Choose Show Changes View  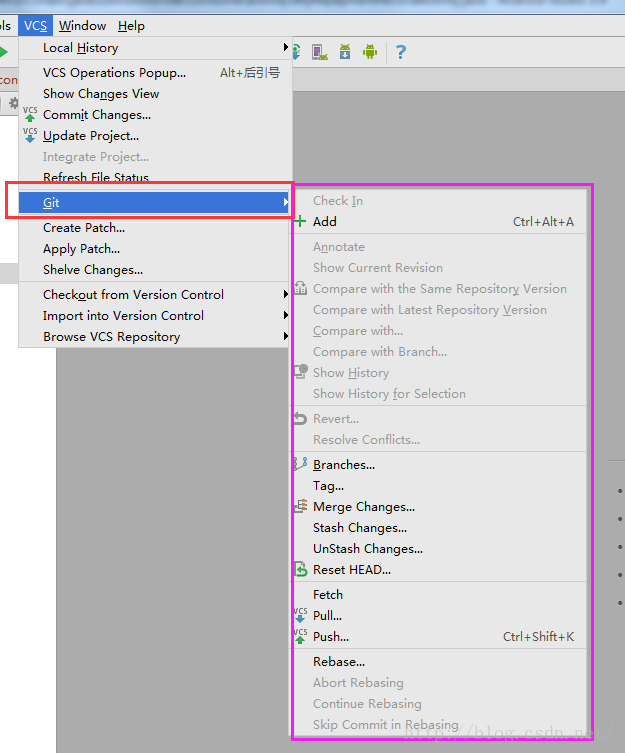pyautogui.click(x=155, y=94)
